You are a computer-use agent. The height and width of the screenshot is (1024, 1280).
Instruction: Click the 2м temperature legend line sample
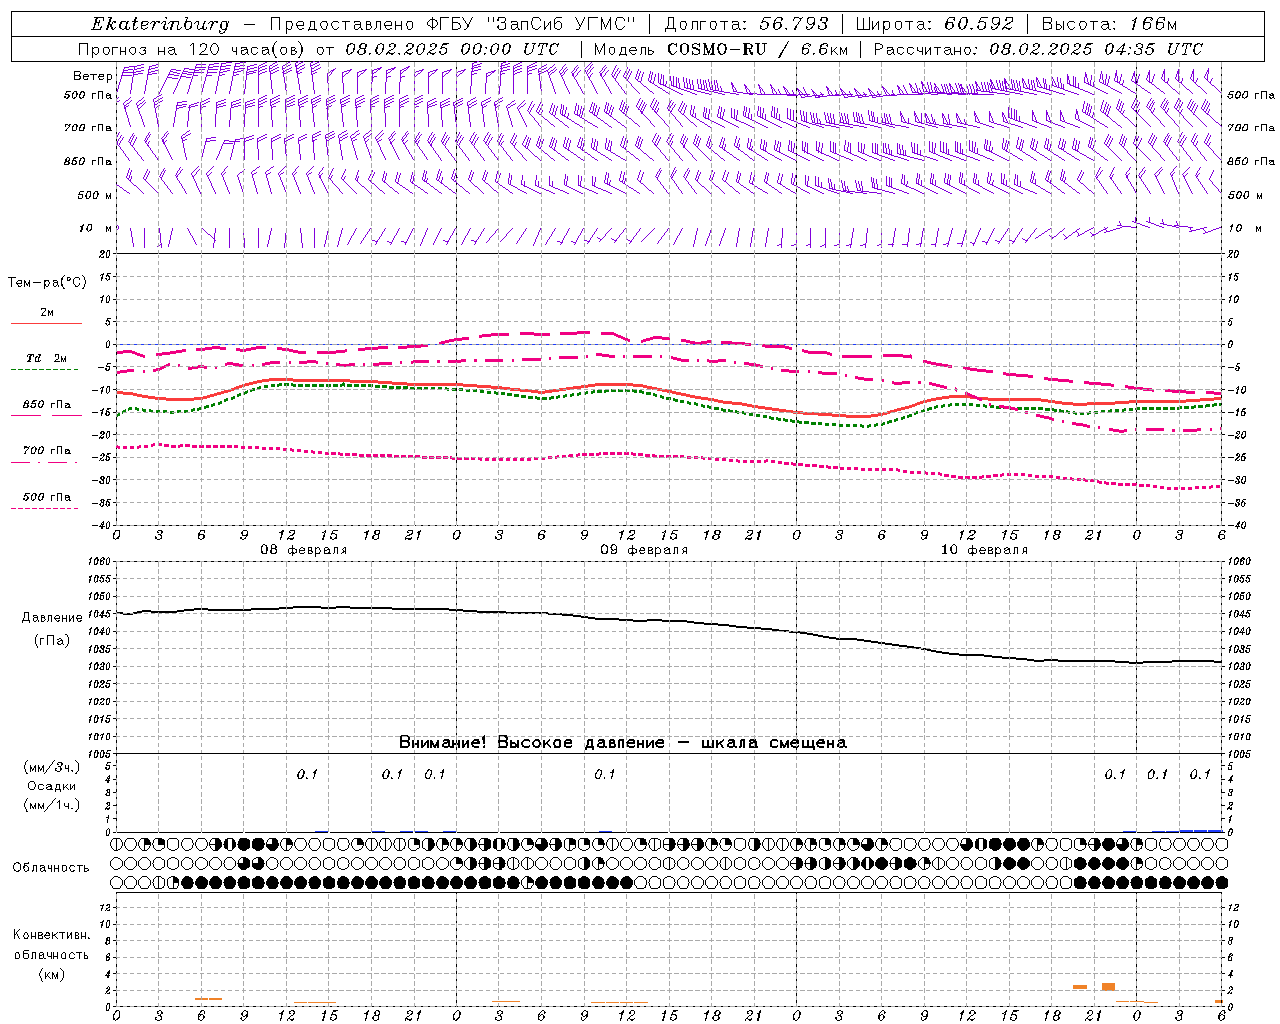(x=46, y=323)
